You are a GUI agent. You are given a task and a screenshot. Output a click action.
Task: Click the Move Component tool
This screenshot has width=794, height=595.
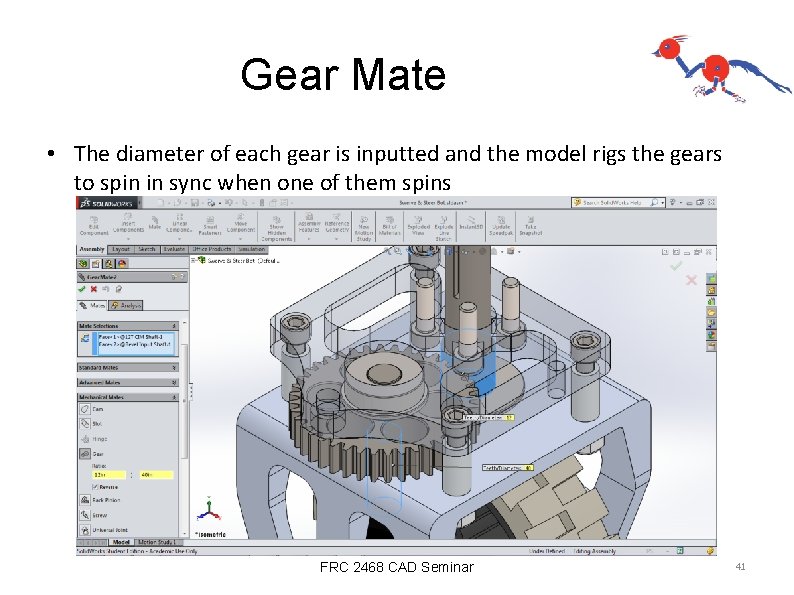(241, 223)
